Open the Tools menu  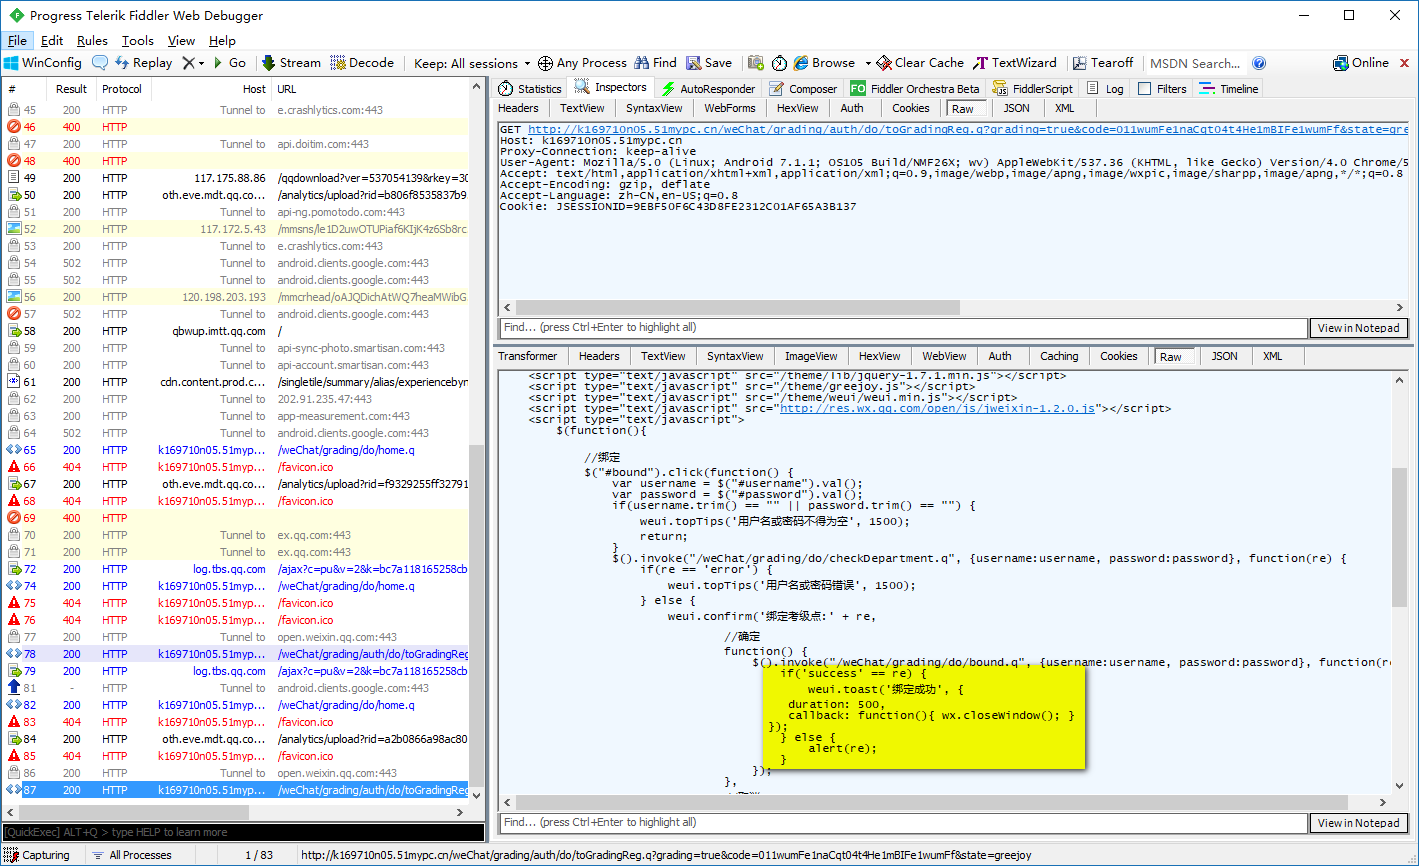(x=138, y=41)
